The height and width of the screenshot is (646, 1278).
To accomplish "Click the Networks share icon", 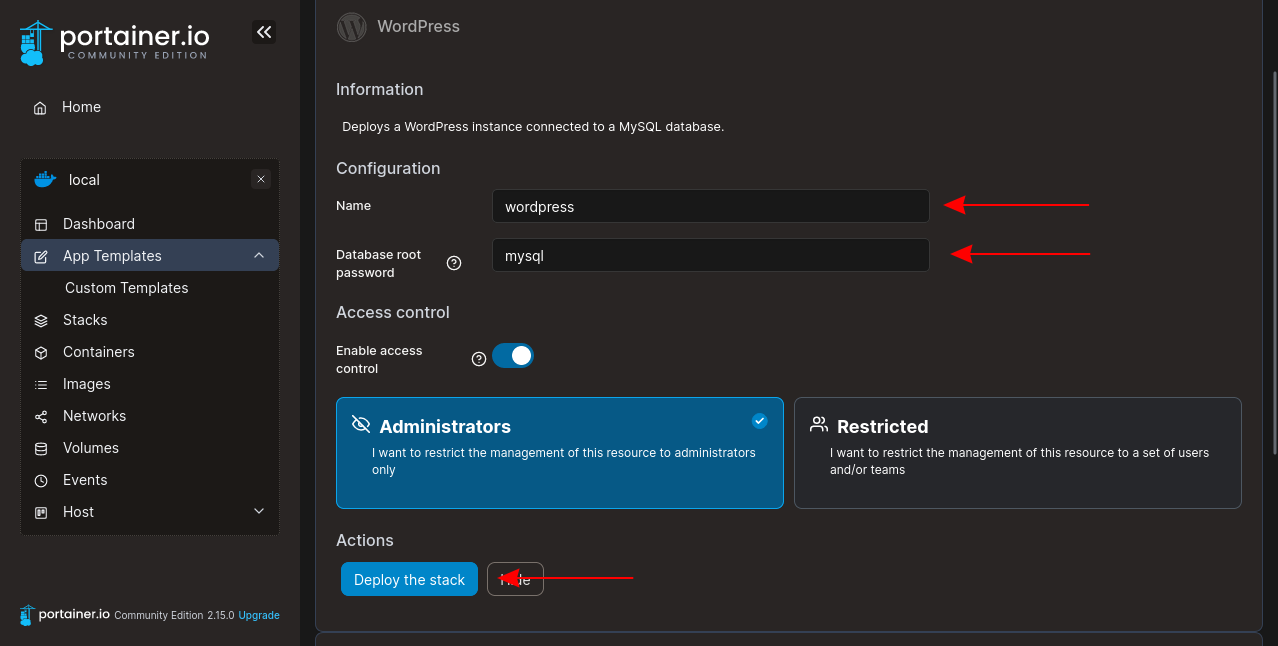I will (41, 417).
